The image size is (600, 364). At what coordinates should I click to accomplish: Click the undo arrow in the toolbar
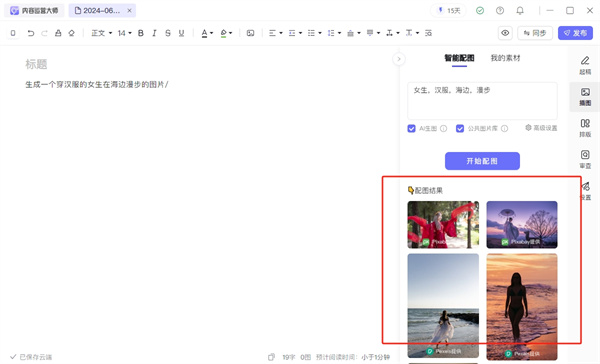(x=31, y=33)
